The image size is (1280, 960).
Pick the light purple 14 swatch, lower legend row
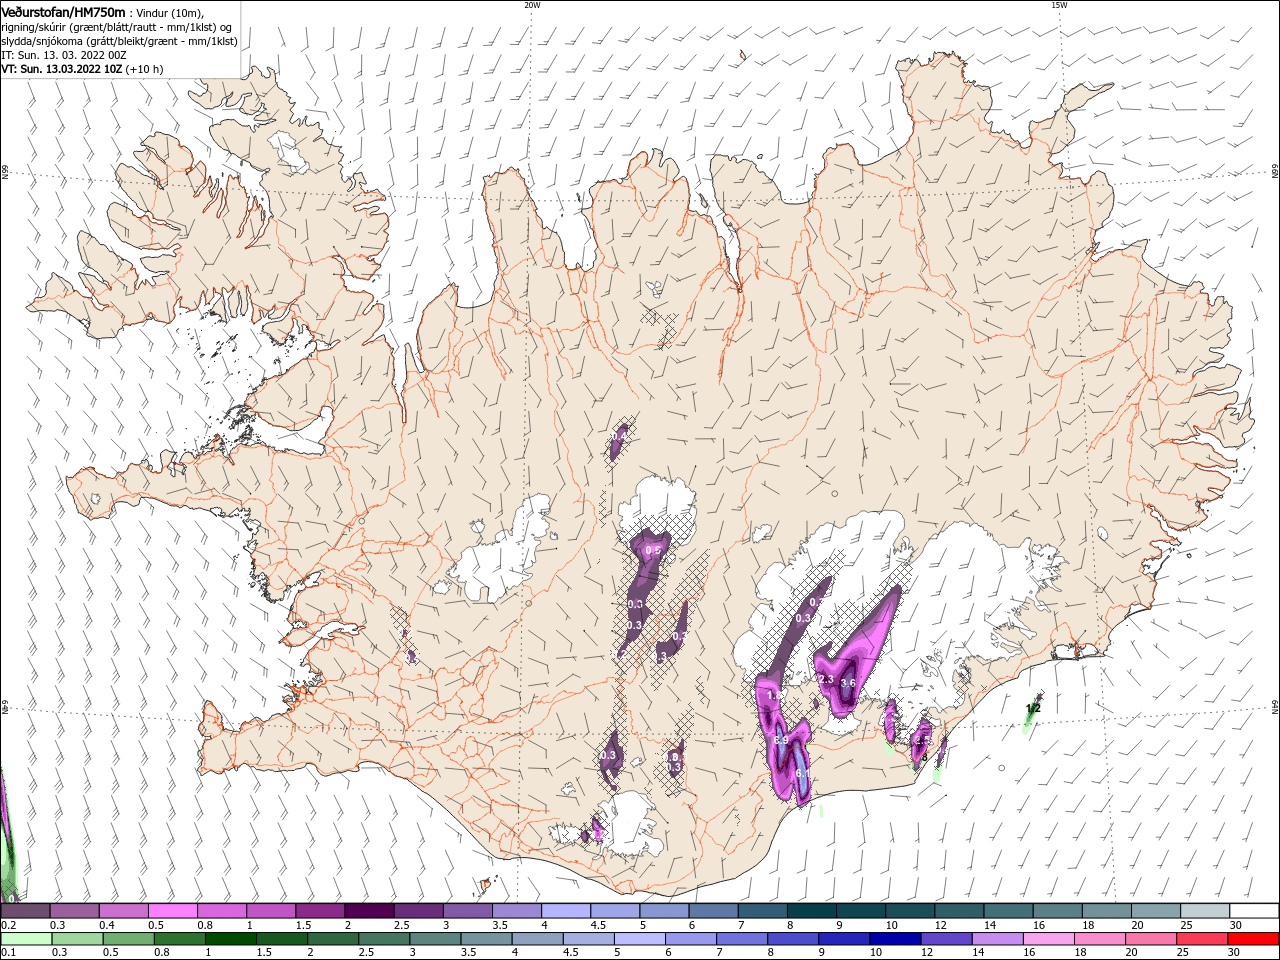pos(998,938)
